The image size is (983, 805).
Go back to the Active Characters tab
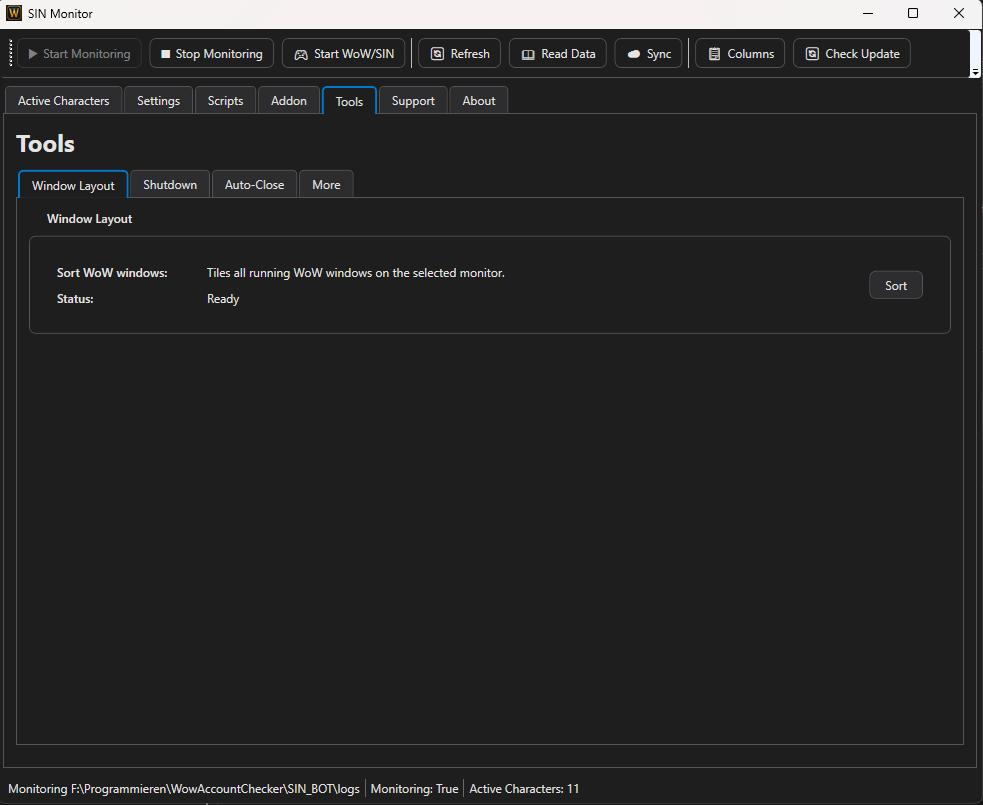[x=63, y=100]
